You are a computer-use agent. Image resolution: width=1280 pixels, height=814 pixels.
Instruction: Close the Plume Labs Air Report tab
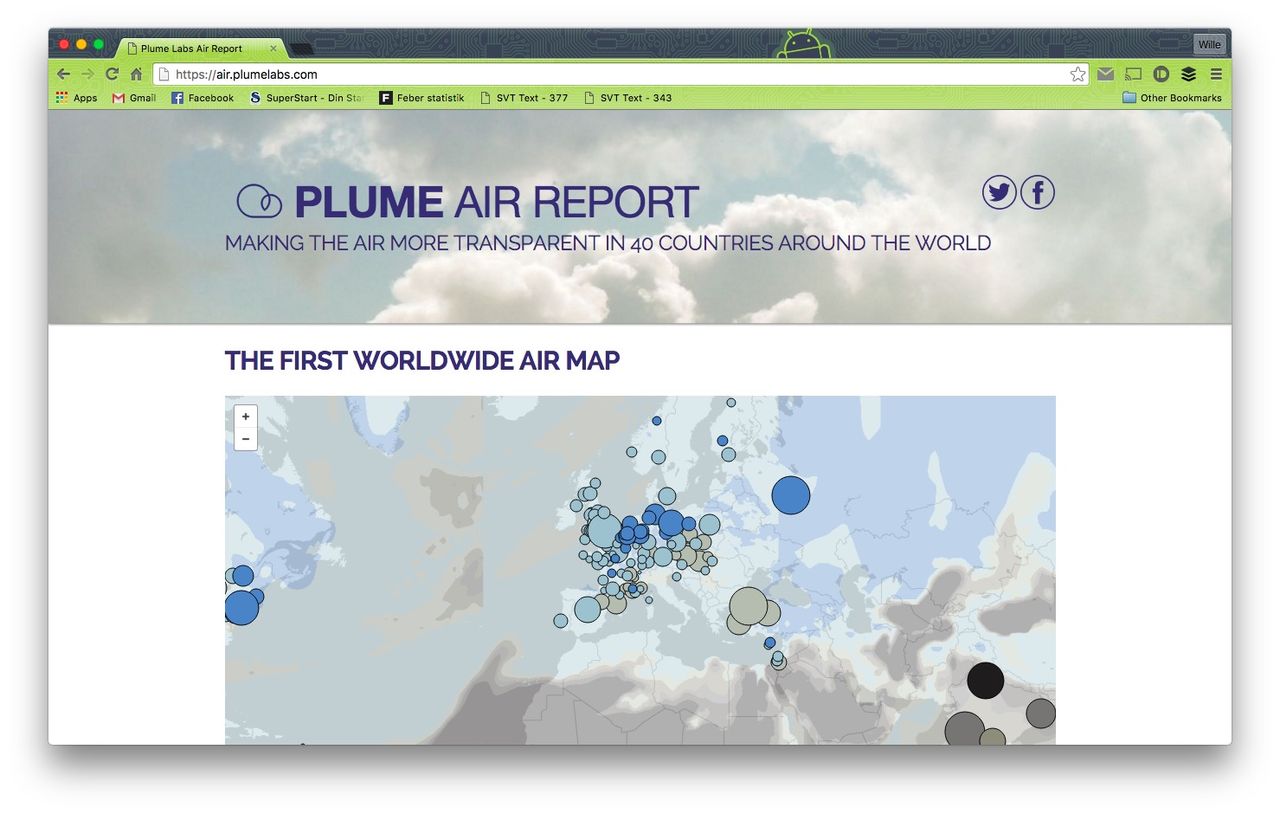click(x=273, y=48)
